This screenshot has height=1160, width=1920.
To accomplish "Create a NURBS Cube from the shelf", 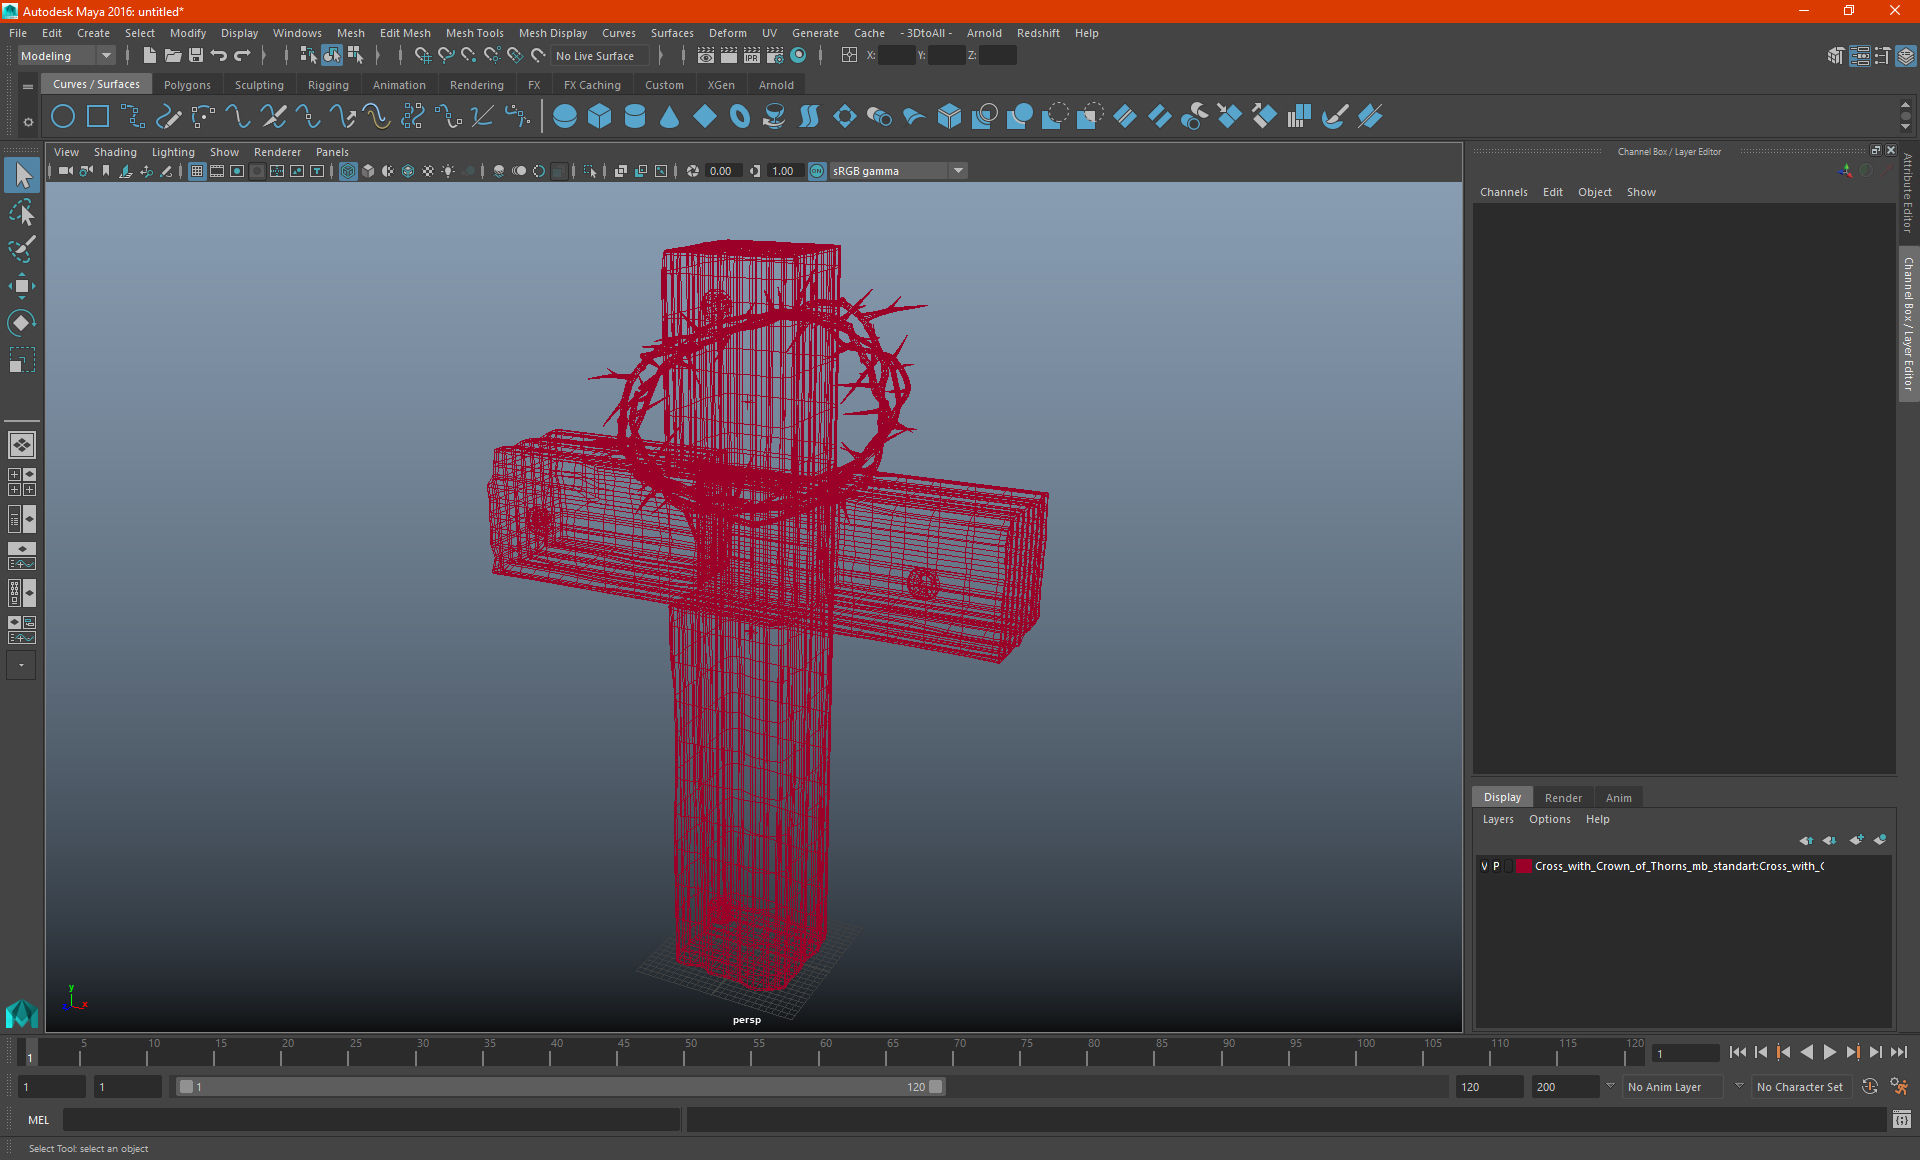I will coord(600,117).
